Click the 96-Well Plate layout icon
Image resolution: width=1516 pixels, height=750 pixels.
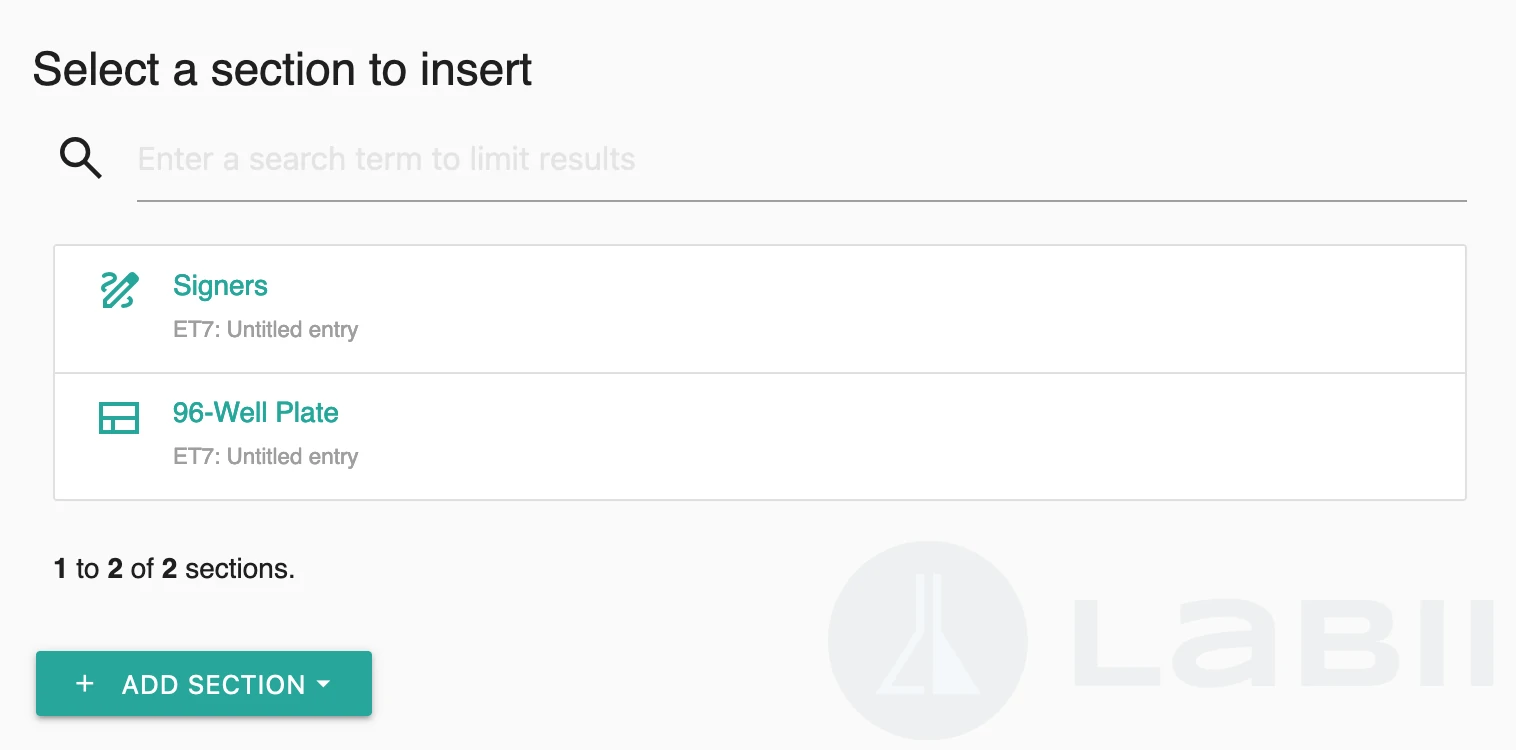click(x=119, y=417)
